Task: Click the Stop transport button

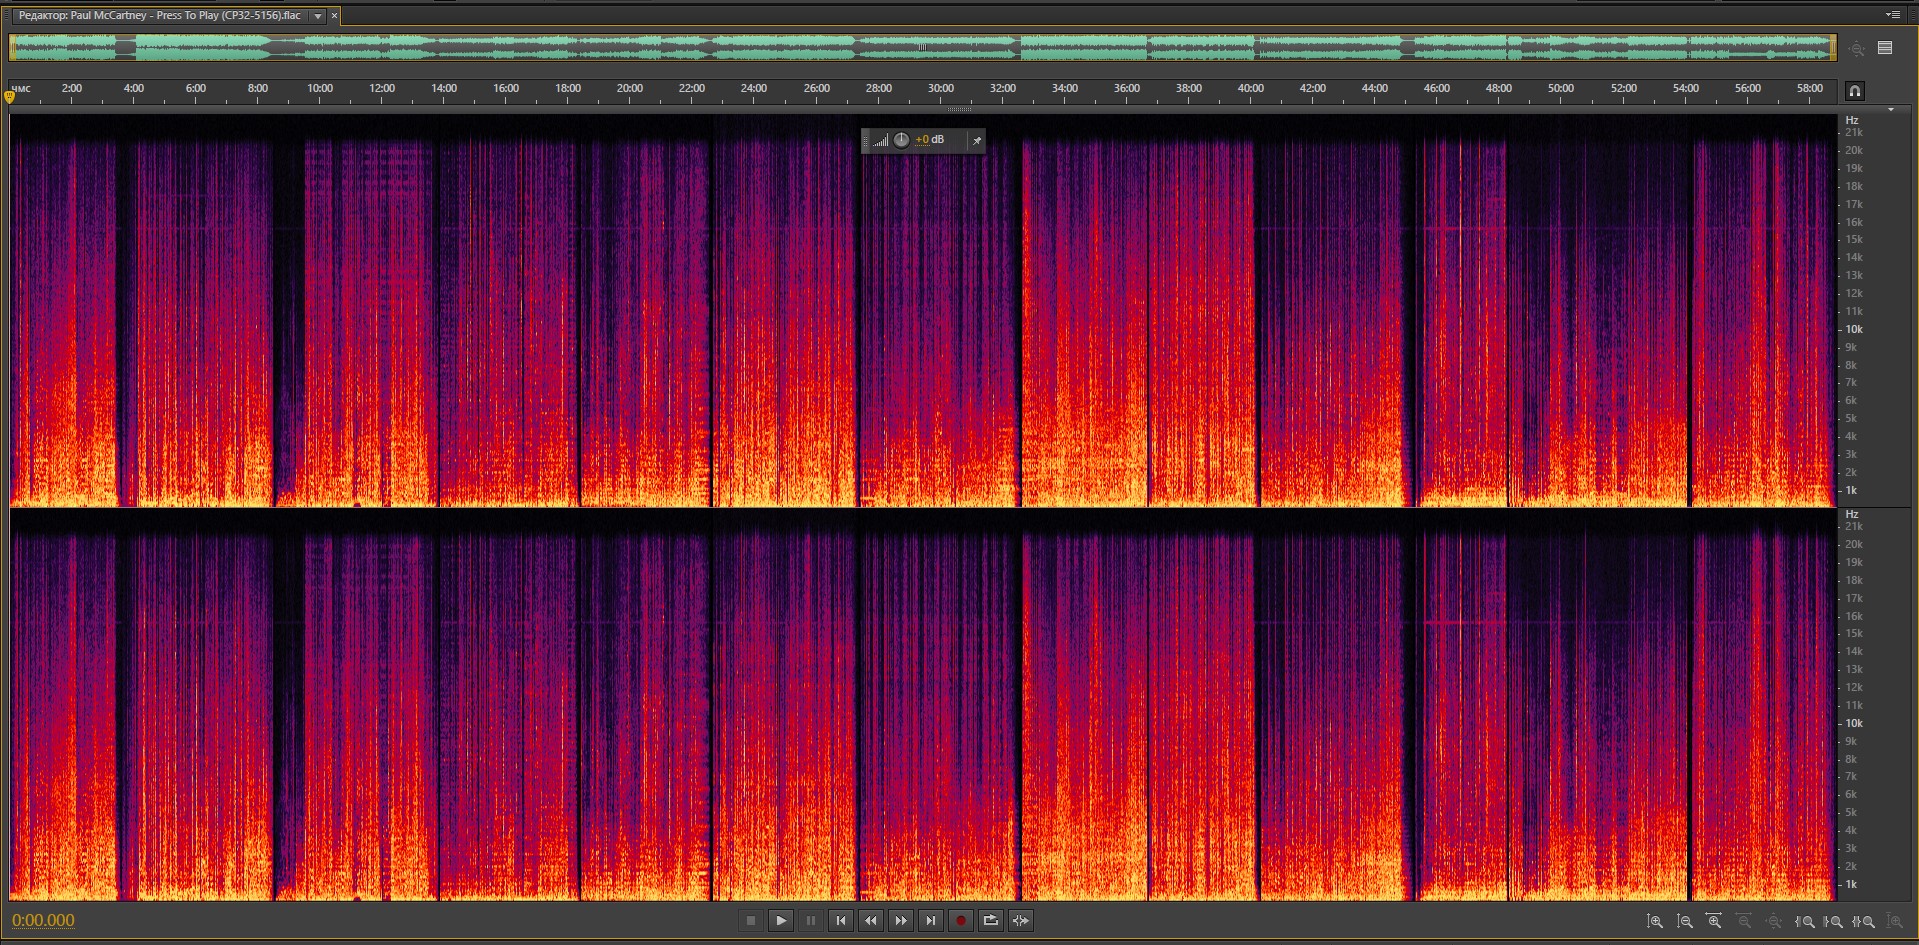Action: (x=751, y=921)
